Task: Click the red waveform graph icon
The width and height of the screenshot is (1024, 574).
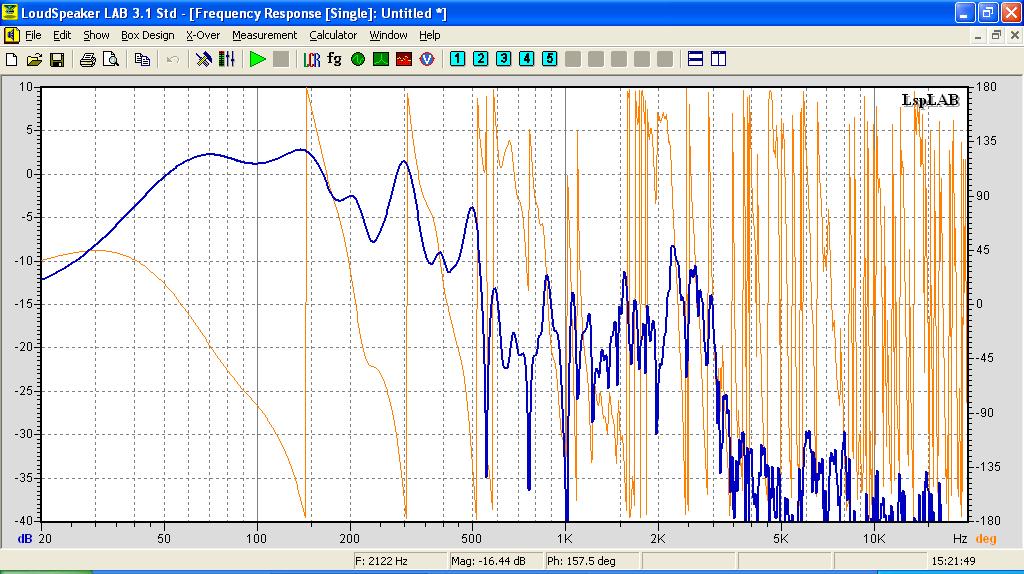Action: [404, 59]
